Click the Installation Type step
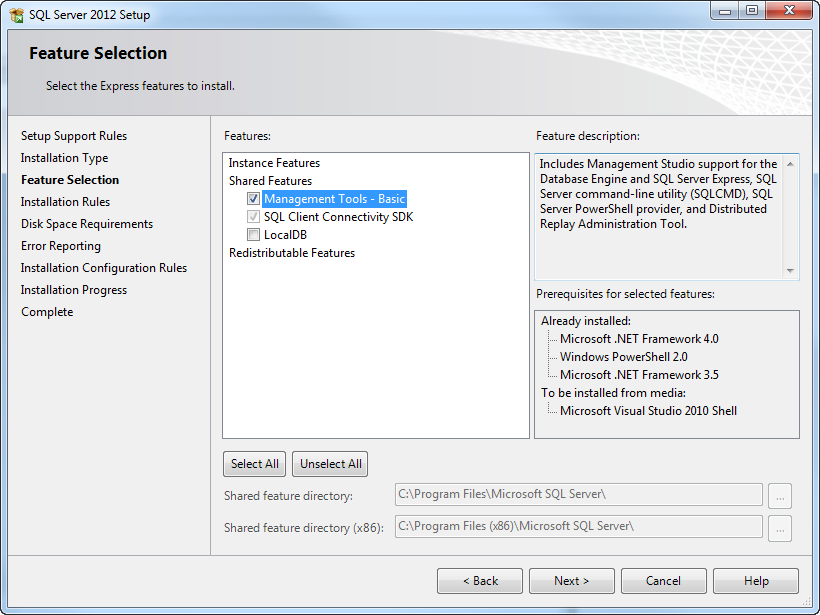820x615 pixels. click(x=64, y=158)
